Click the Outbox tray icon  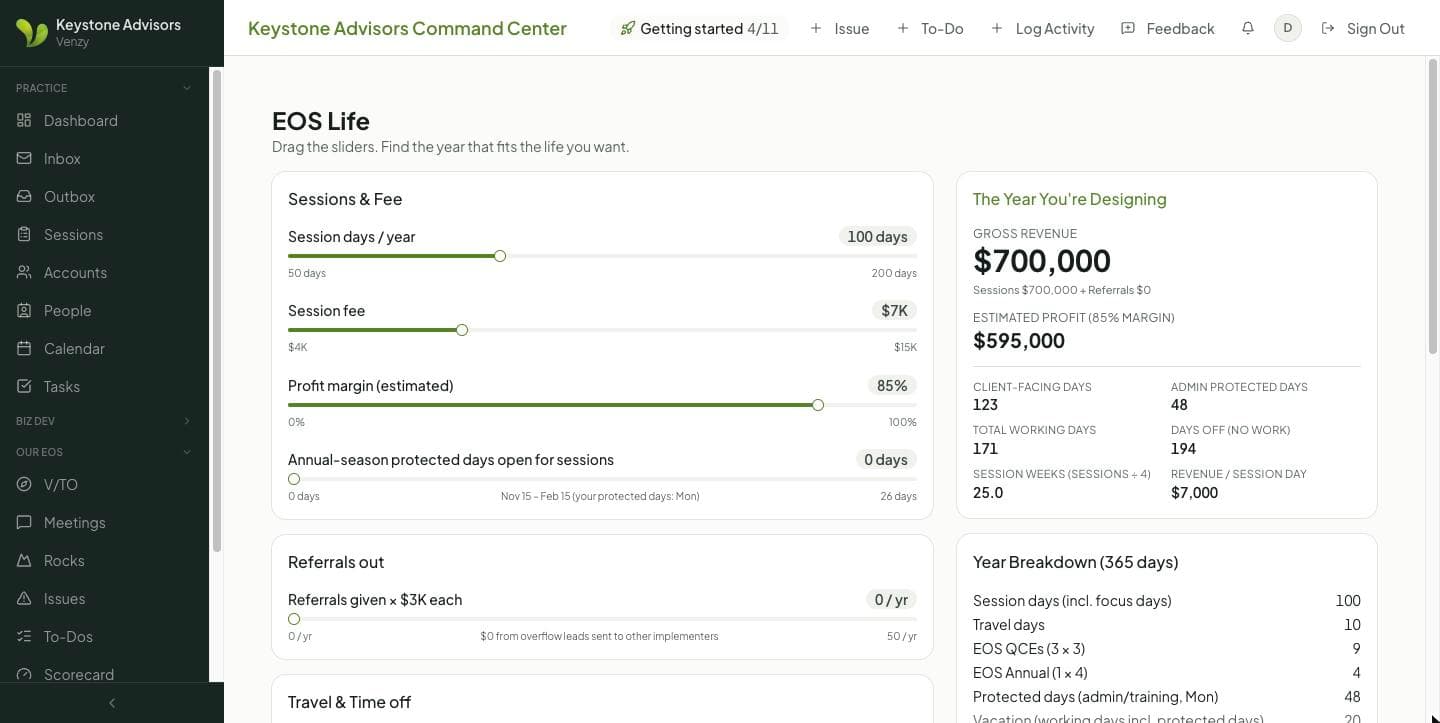tap(24, 196)
